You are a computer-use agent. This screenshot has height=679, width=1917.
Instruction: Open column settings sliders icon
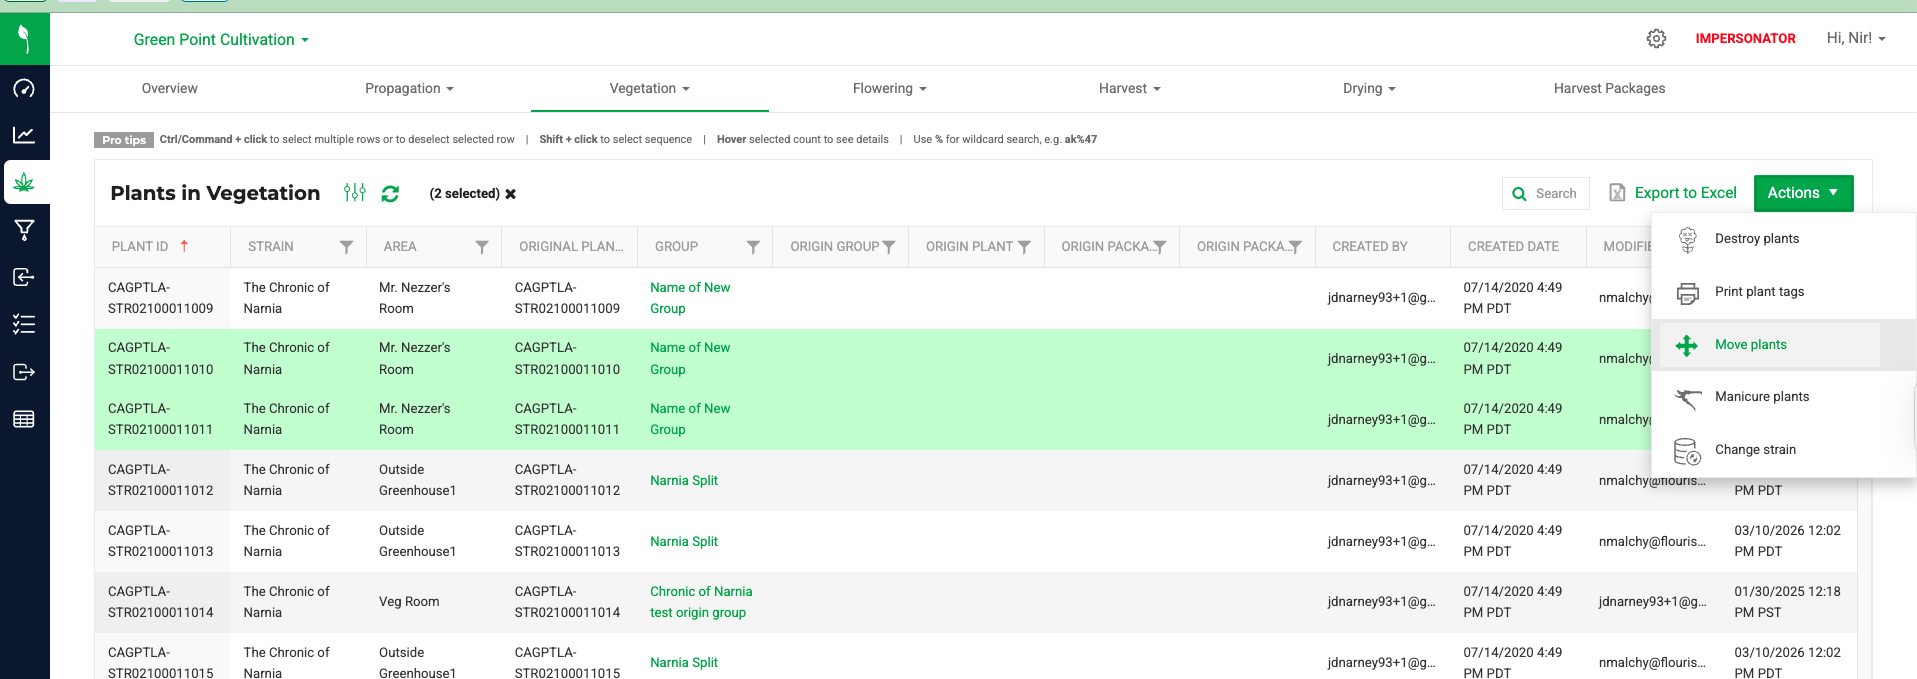coord(354,193)
